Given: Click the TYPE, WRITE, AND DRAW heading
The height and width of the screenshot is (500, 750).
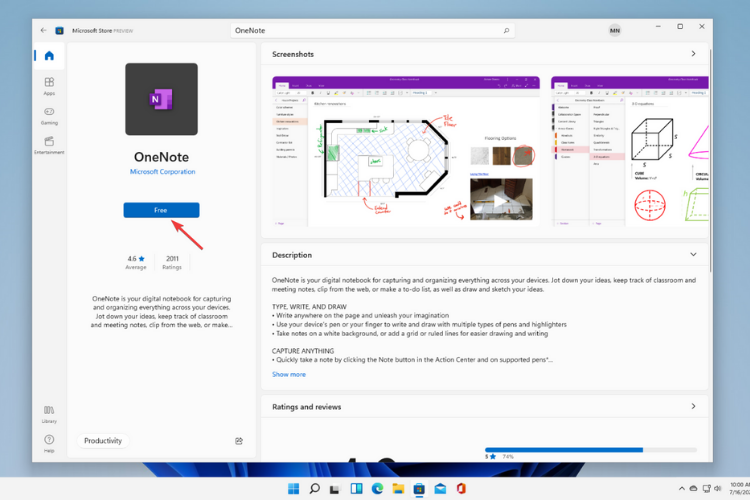Looking at the screenshot, I should (x=309, y=307).
